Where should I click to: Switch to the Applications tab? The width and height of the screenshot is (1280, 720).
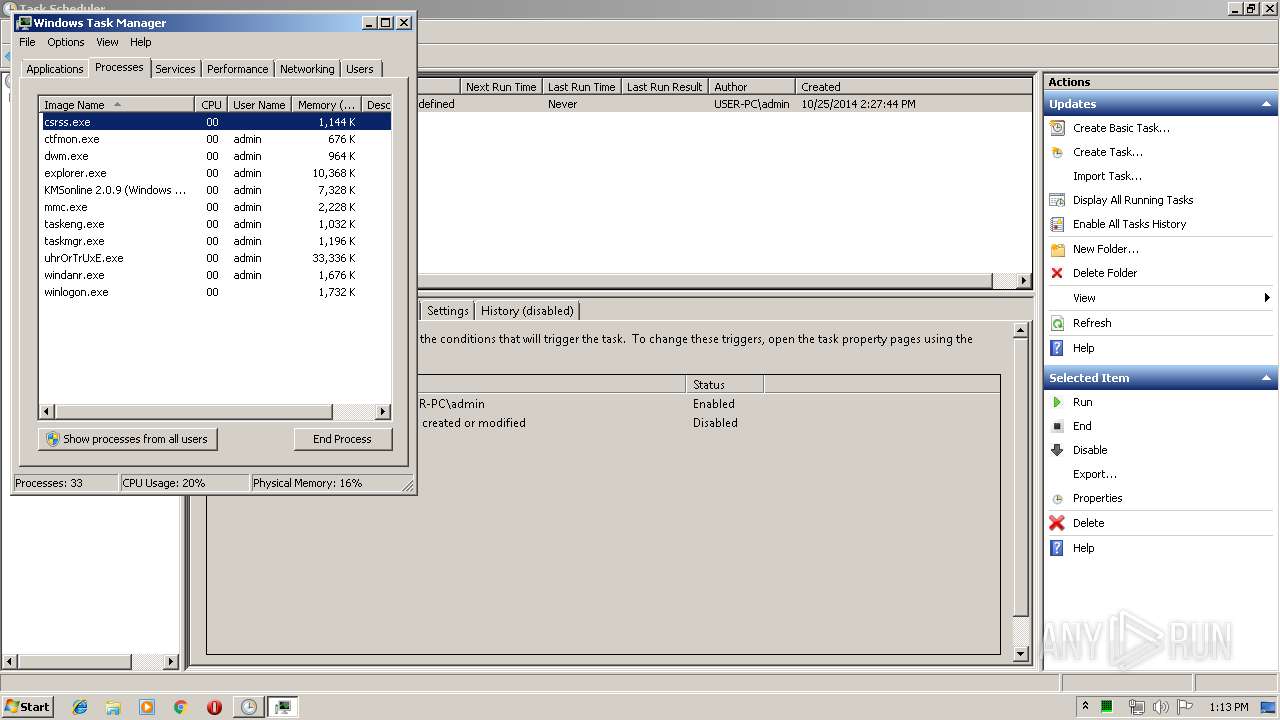(x=54, y=69)
